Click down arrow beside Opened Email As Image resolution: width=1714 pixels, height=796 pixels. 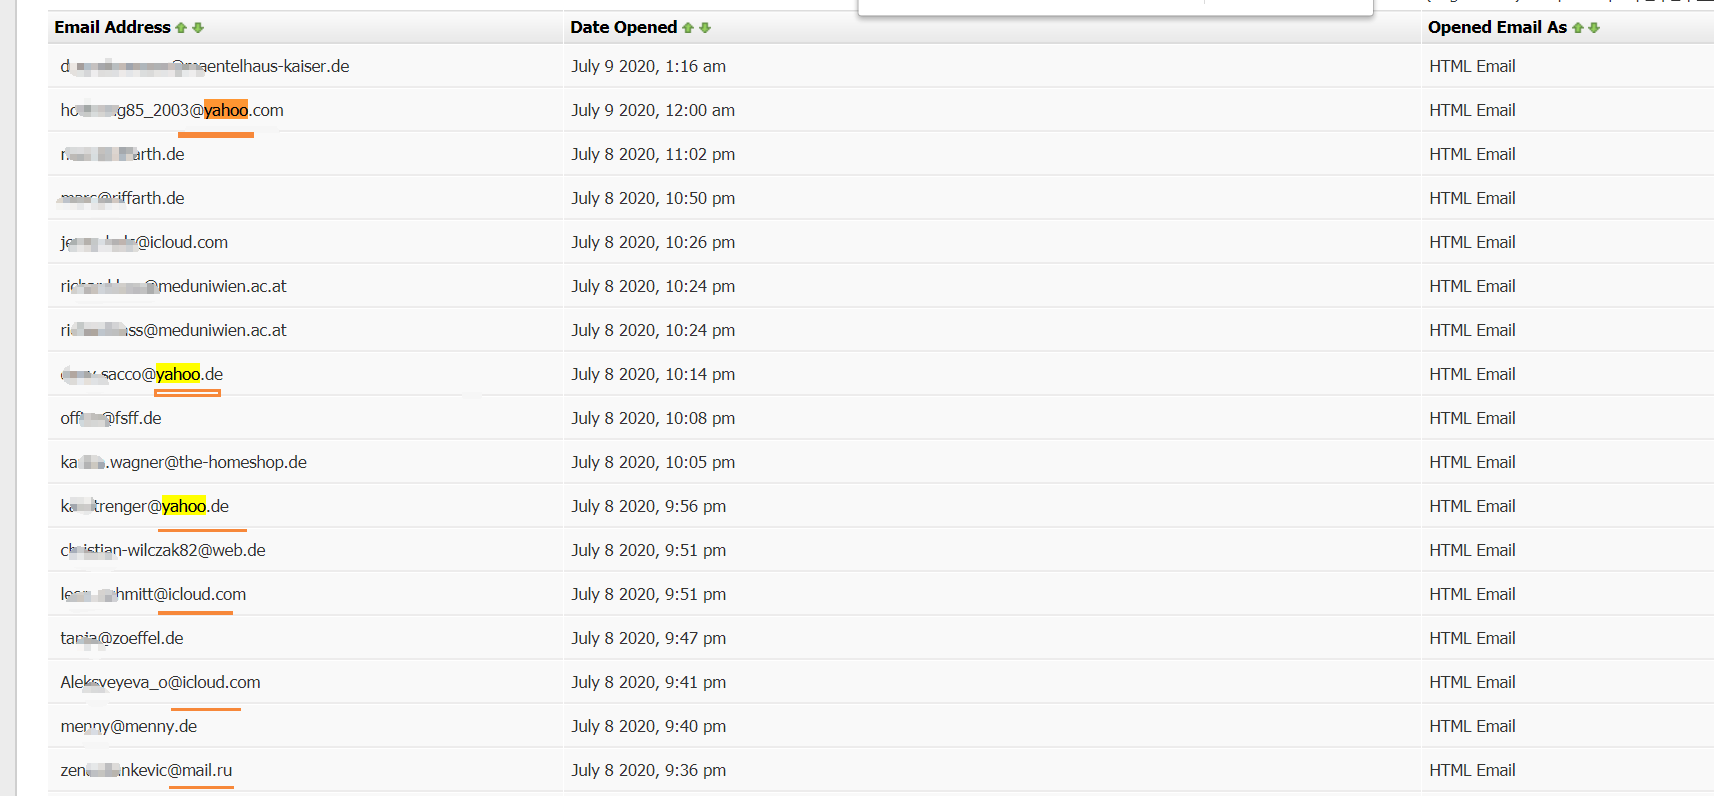coord(1594,28)
